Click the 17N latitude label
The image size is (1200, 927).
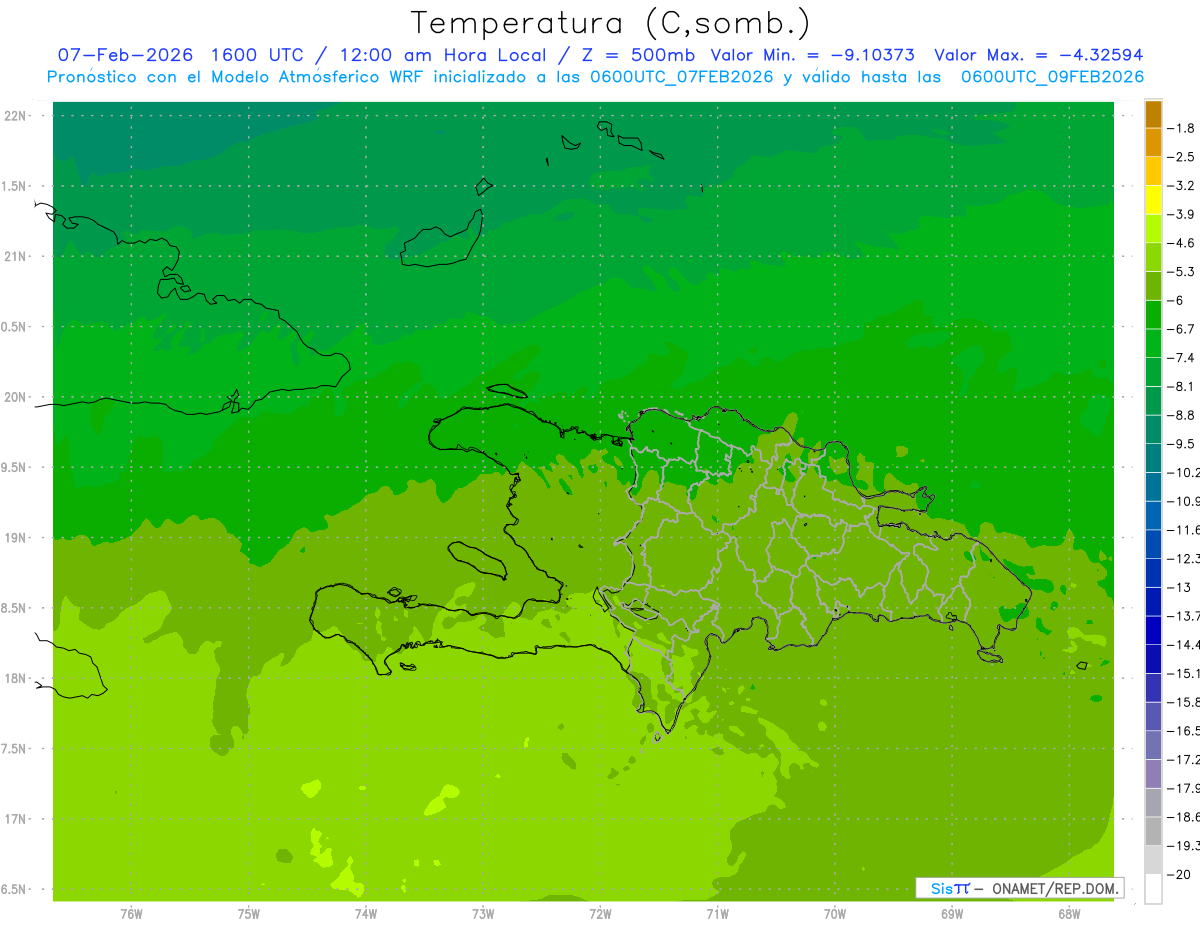point(15,820)
